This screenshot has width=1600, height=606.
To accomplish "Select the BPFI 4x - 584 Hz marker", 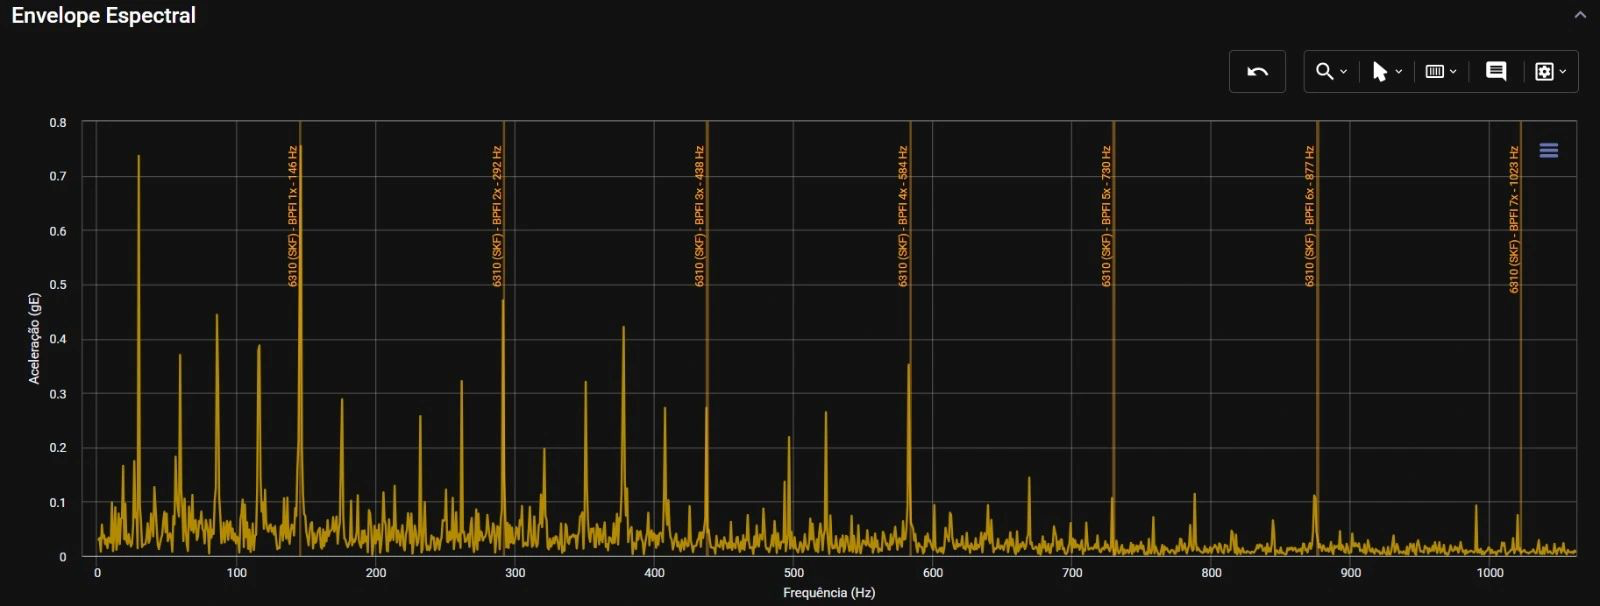I will (x=903, y=216).
